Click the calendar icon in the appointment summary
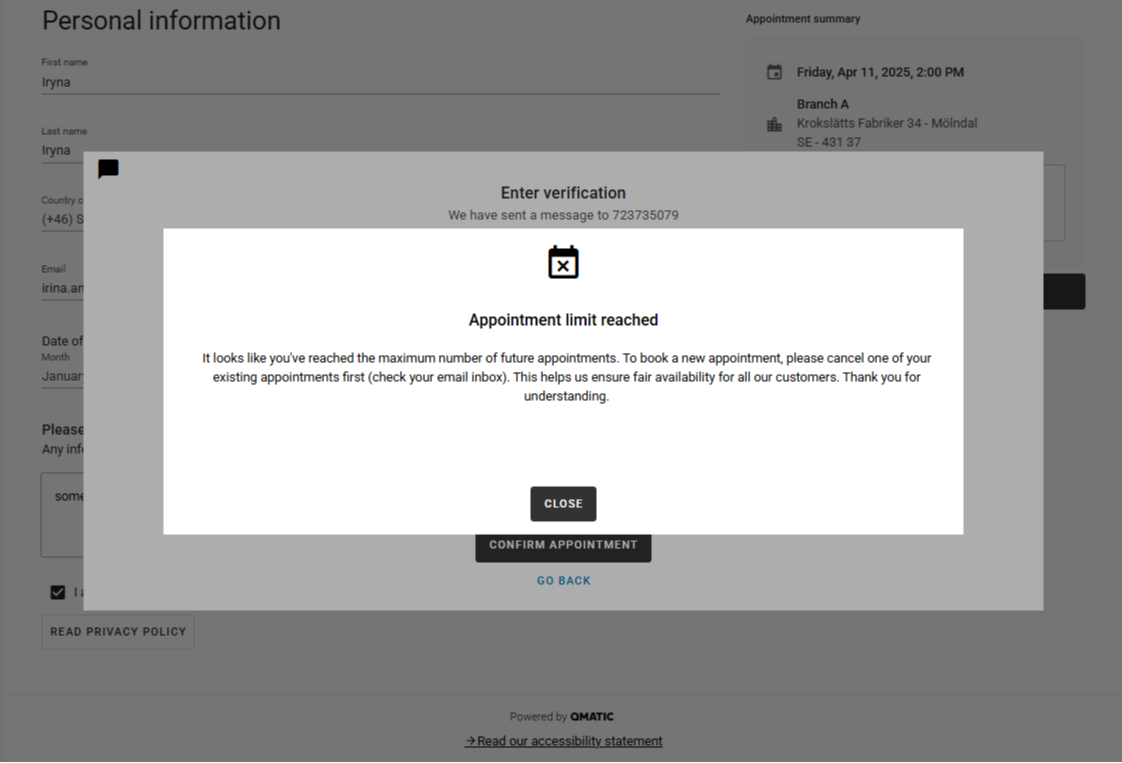 point(774,72)
